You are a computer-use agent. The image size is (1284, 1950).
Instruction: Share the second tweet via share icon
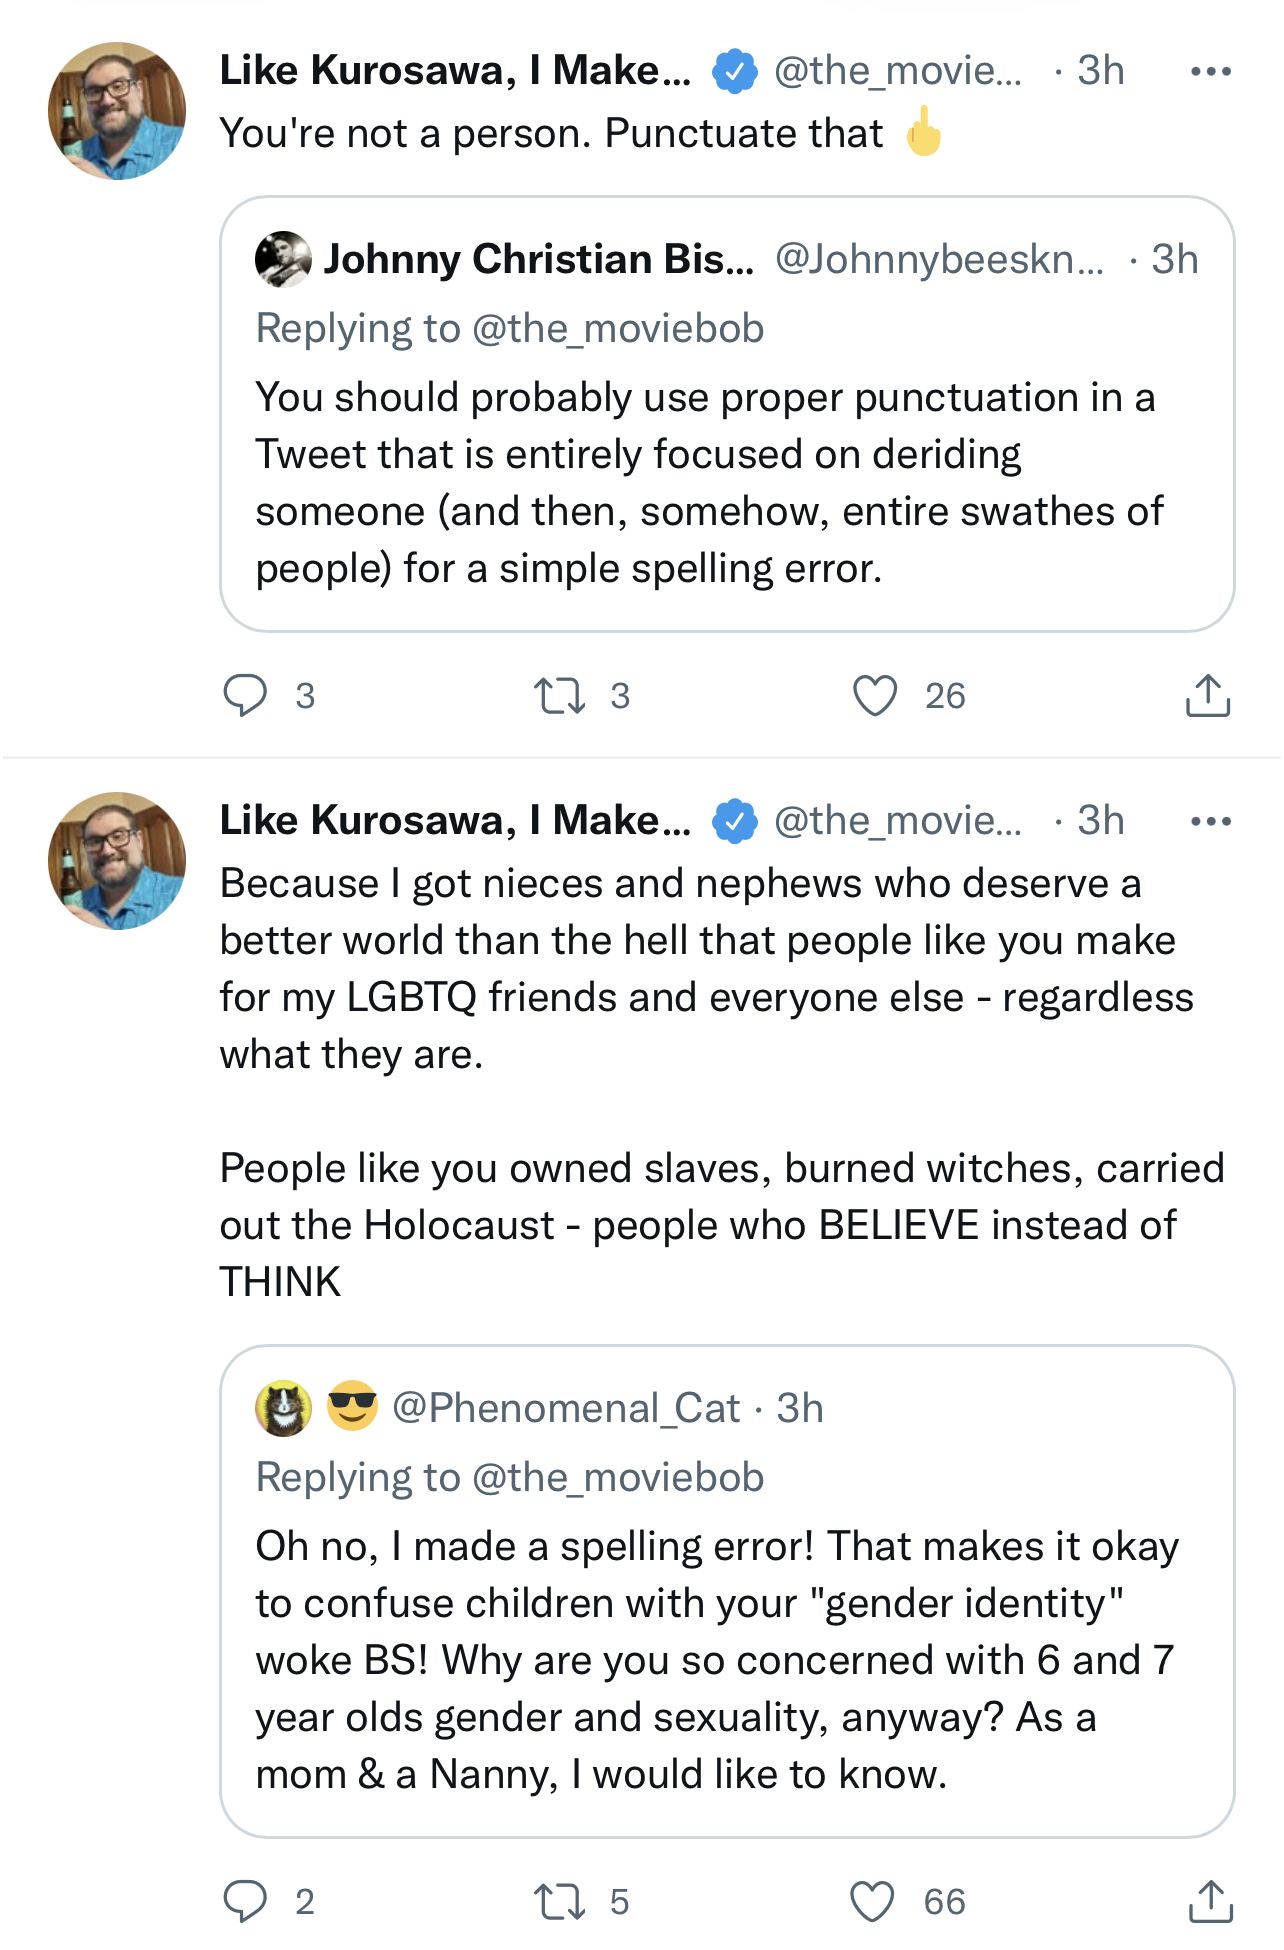click(1210, 1901)
